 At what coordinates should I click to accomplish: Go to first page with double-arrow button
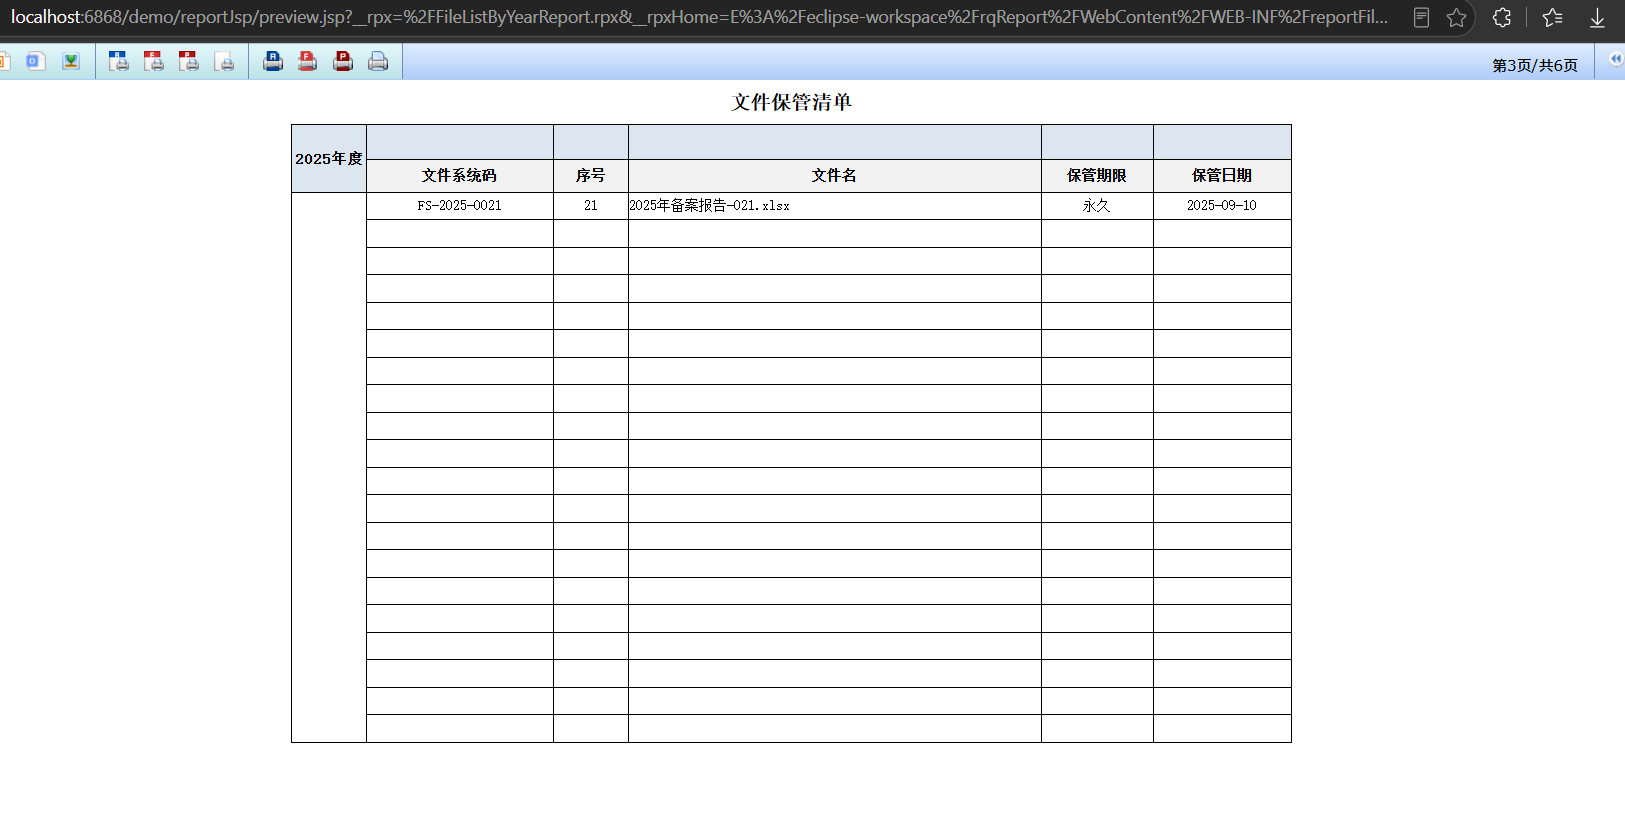(1616, 60)
